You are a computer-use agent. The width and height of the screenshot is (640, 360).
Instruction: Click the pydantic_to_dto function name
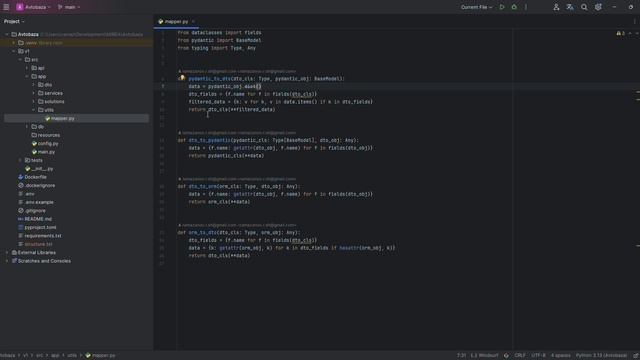point(209,79)
